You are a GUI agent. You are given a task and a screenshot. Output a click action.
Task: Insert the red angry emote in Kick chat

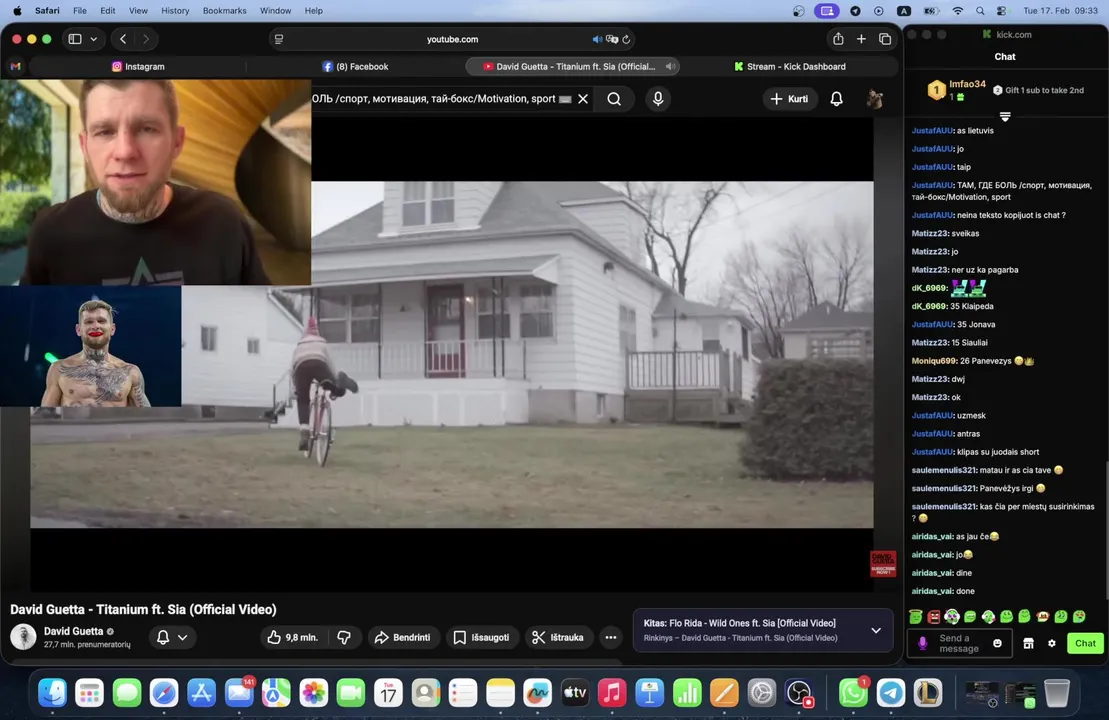click(x=934, y=617)
